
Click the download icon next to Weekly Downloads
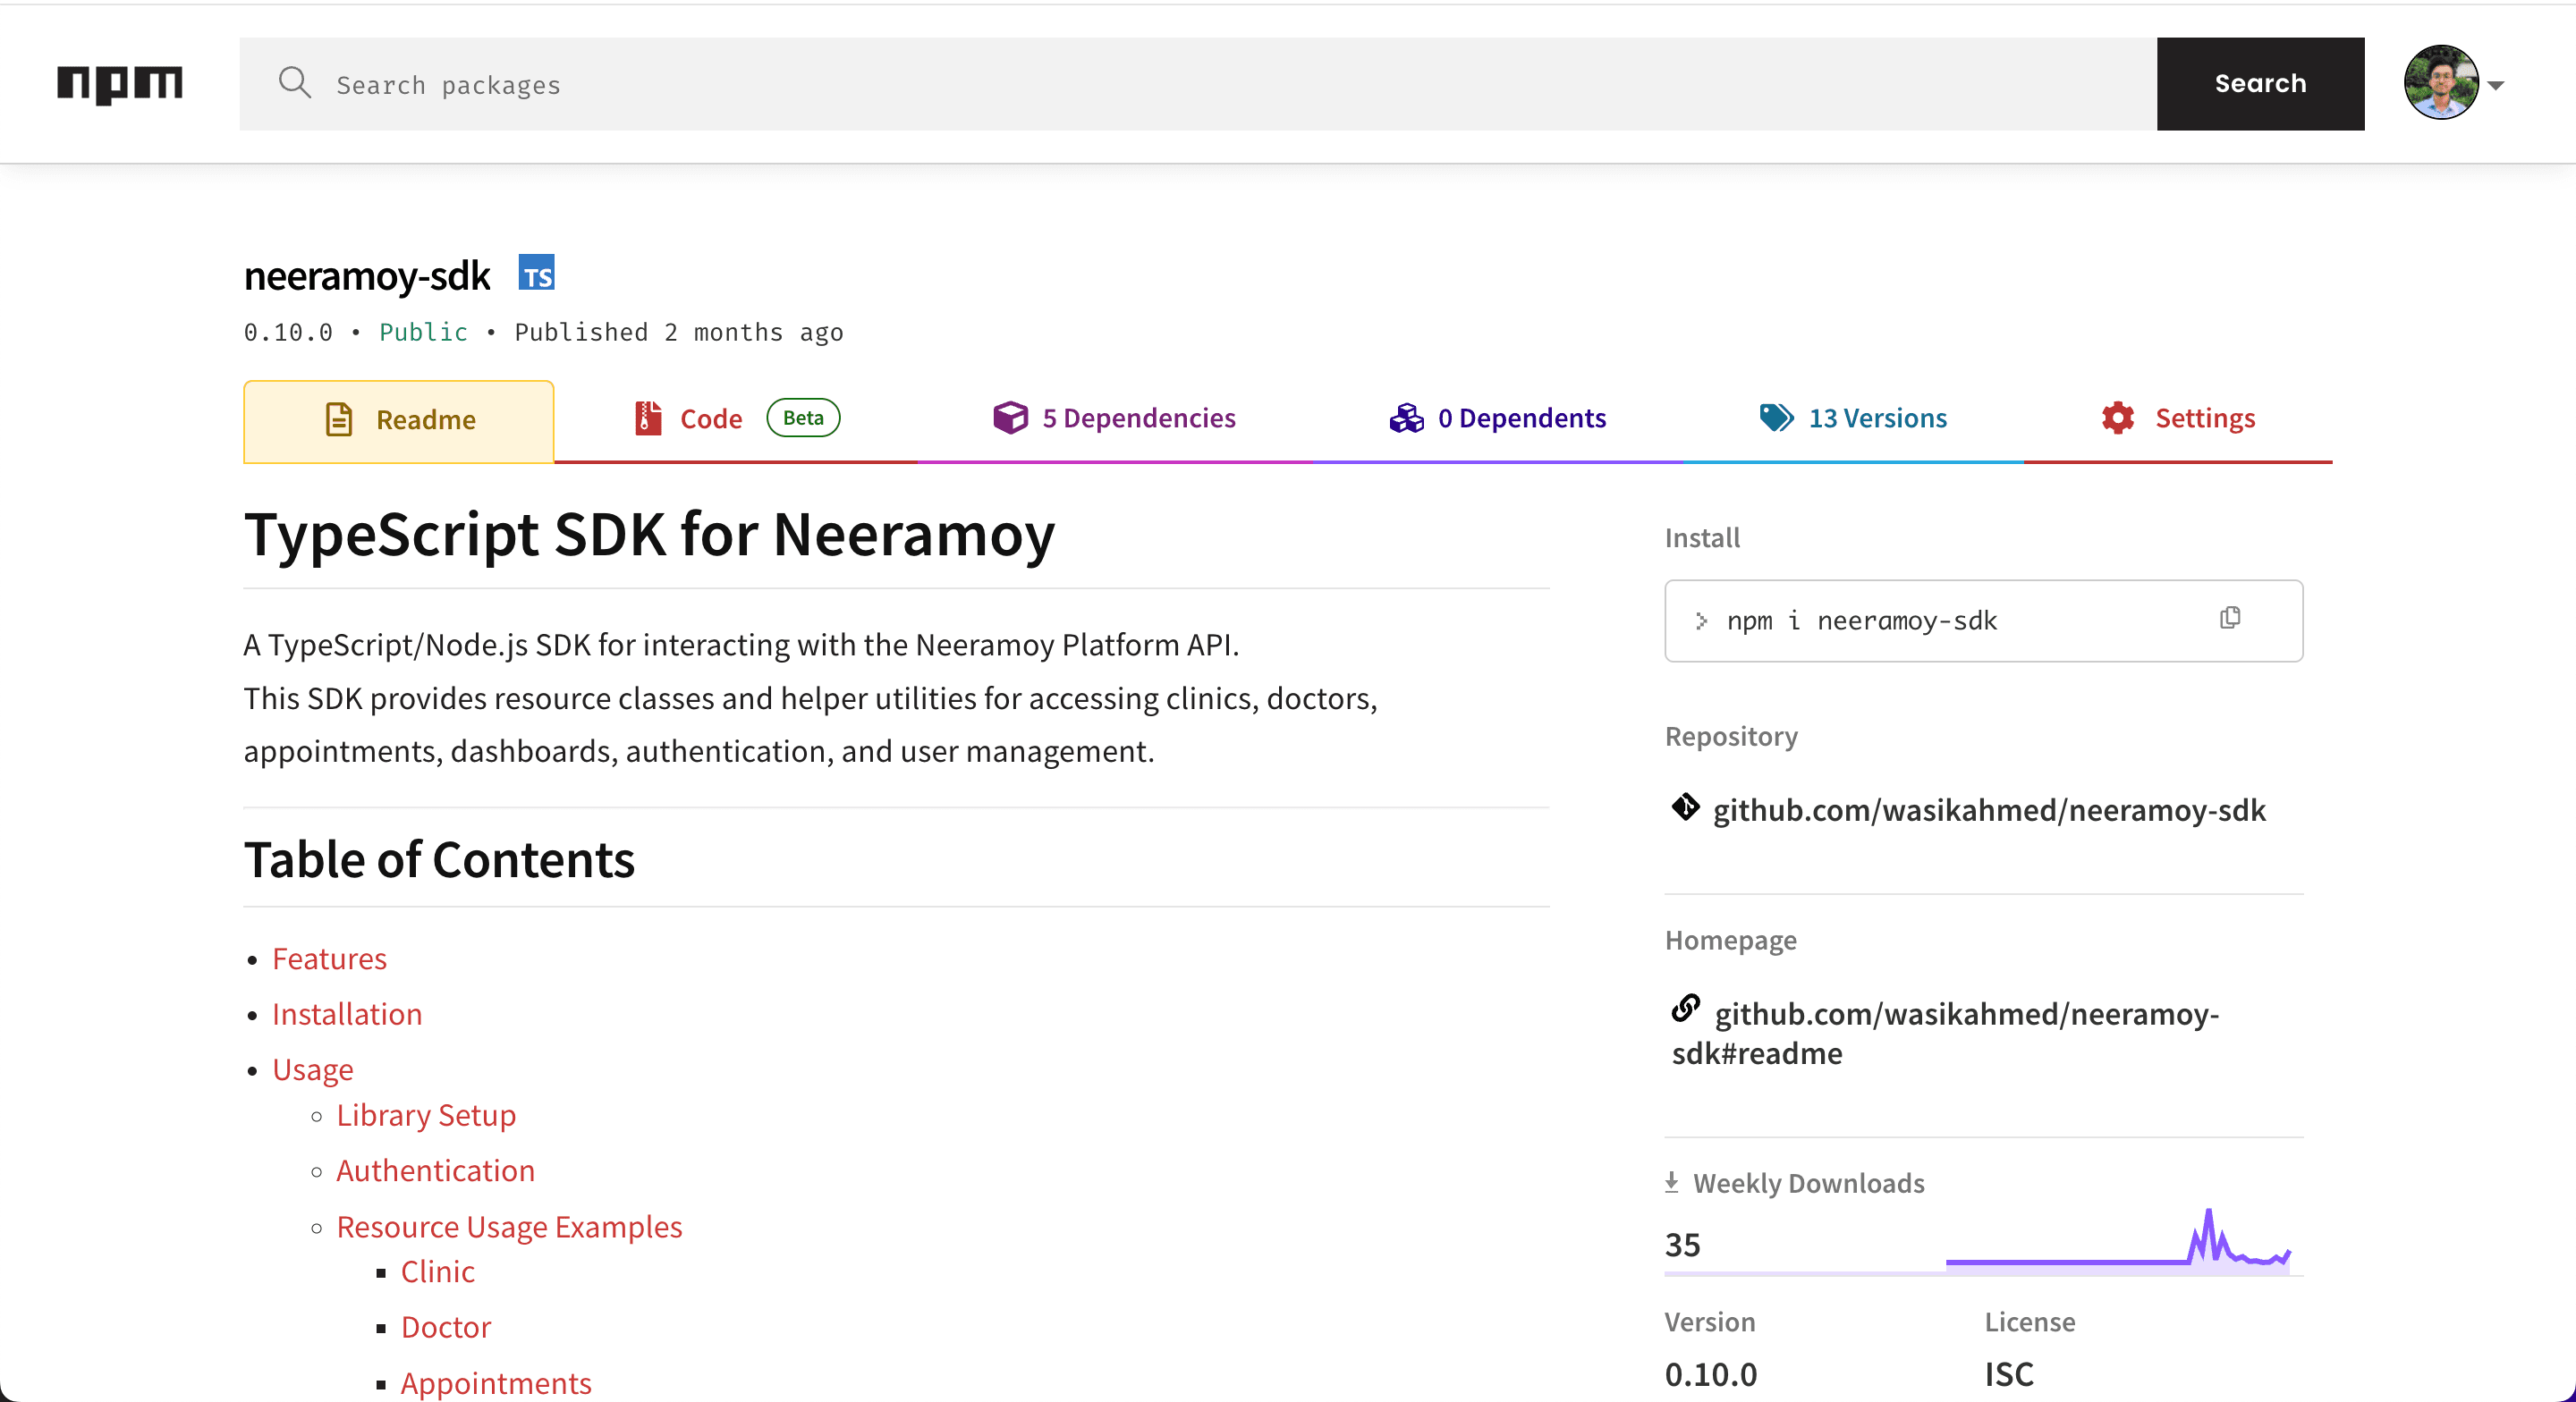[1671, 1181]
